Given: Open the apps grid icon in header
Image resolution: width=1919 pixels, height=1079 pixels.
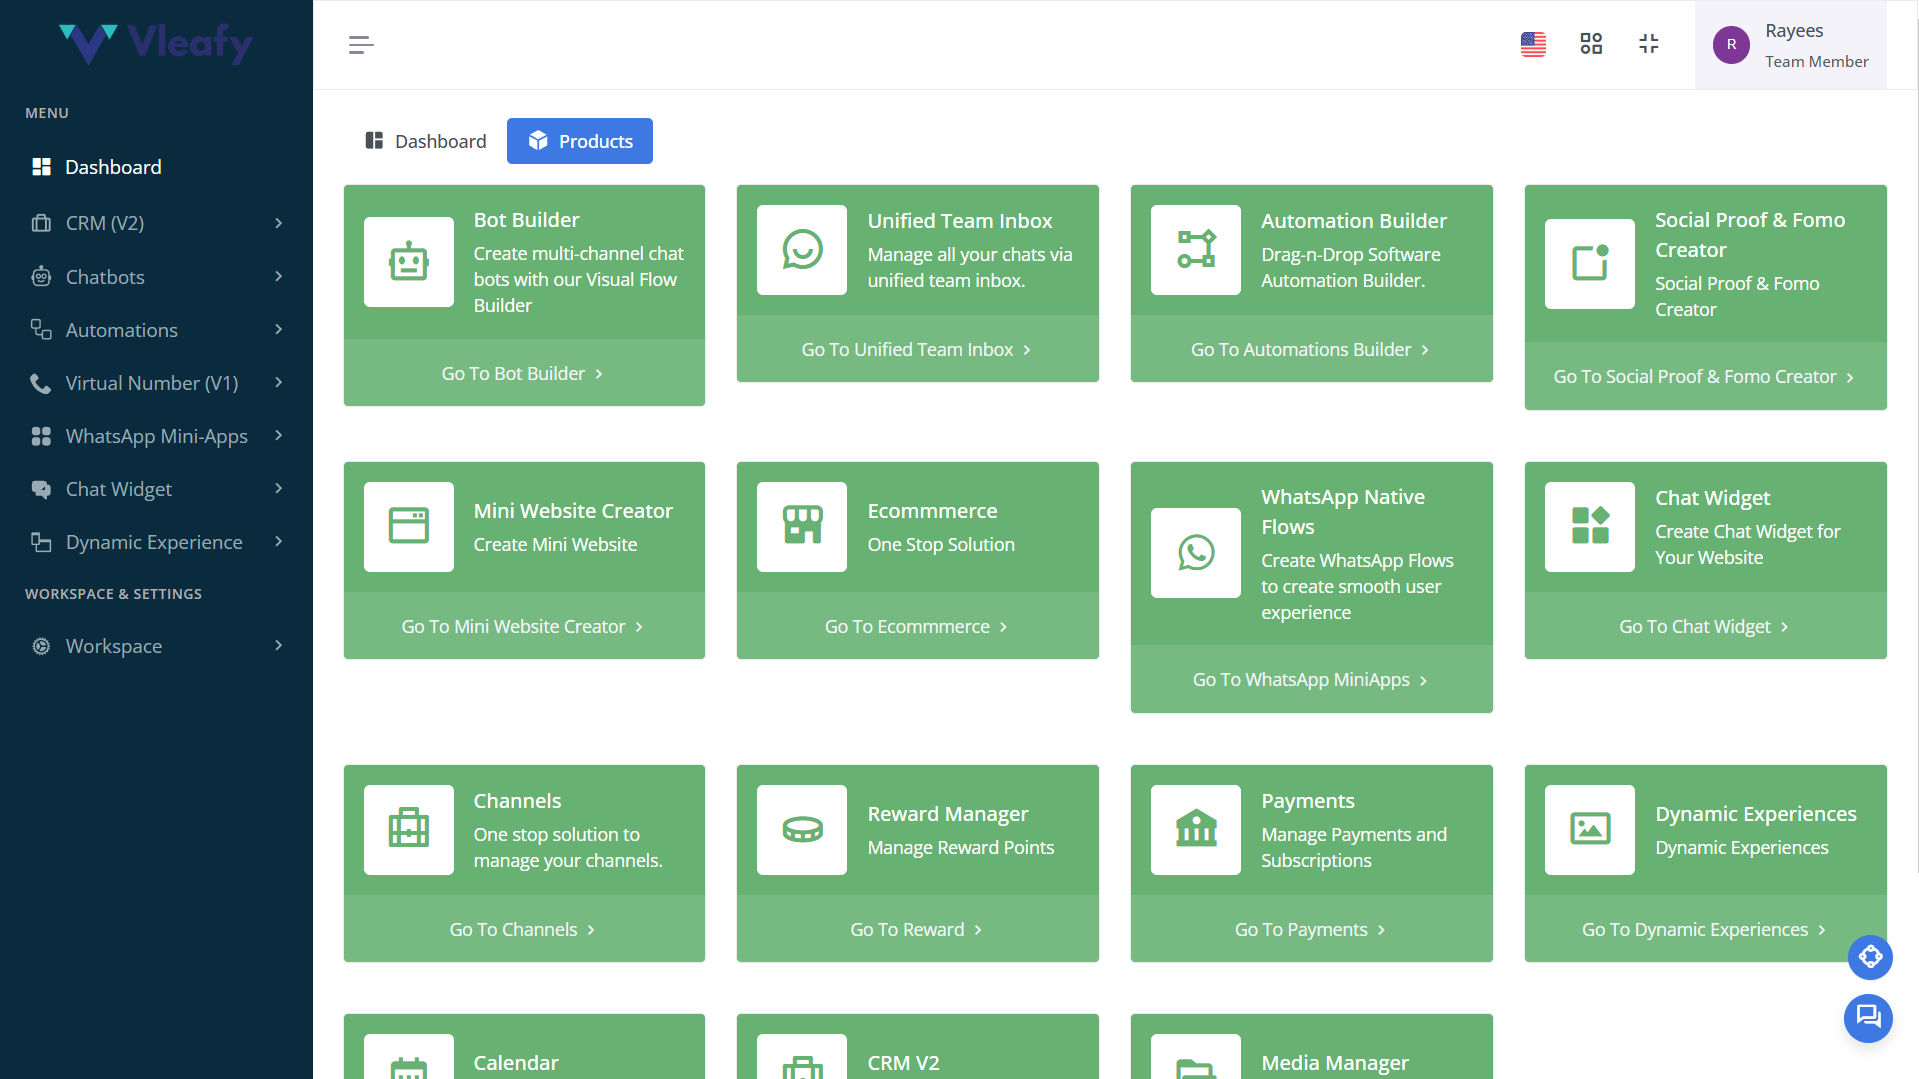Looking at the screenshot, I should [x=1590, y=44].
